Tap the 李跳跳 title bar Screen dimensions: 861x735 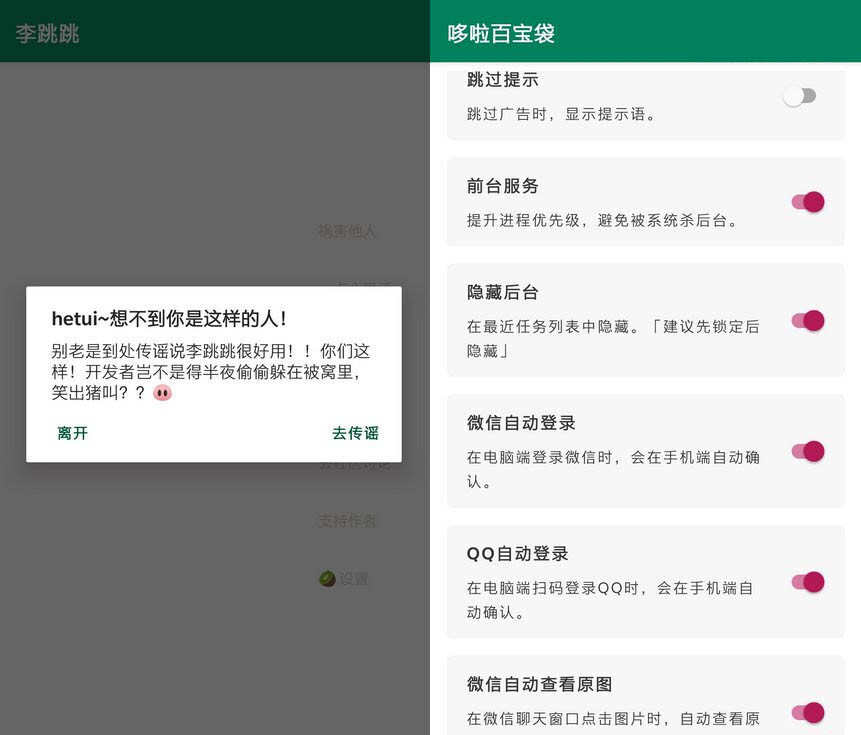pyautogui.click(x=45, y=31)
